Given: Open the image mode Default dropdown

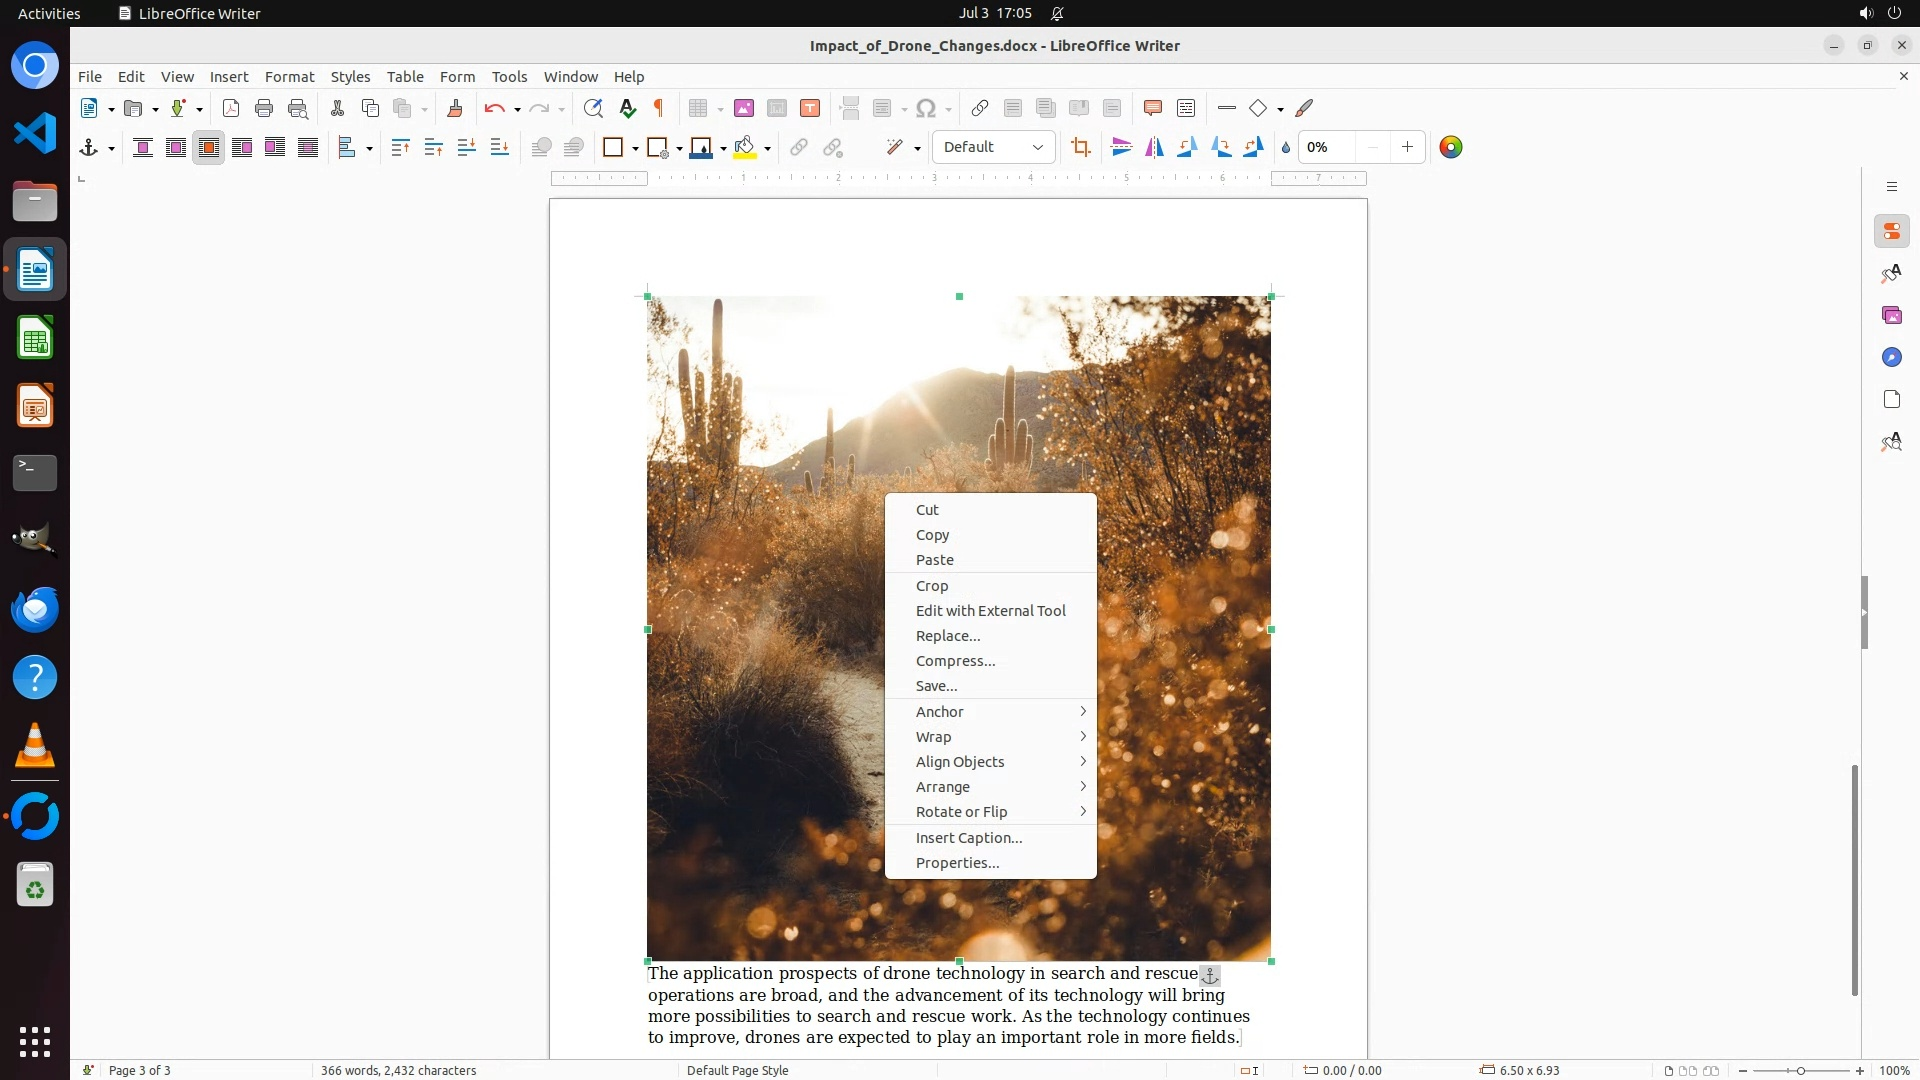Looking at the screenshot, I should (x=994, y=147).
